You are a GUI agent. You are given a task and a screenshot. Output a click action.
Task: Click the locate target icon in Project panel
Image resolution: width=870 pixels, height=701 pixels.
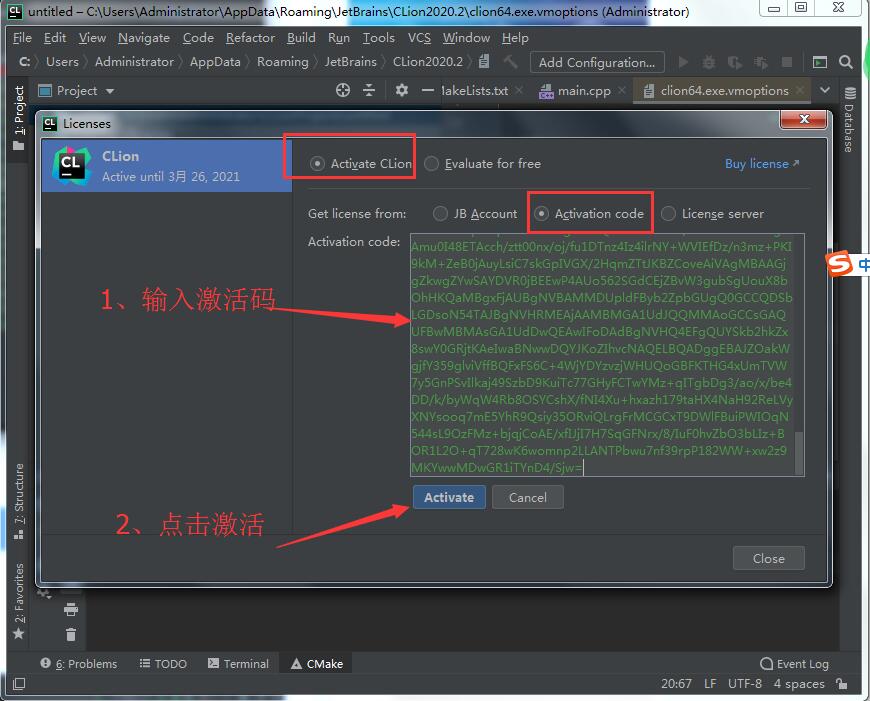pos(343,90)
